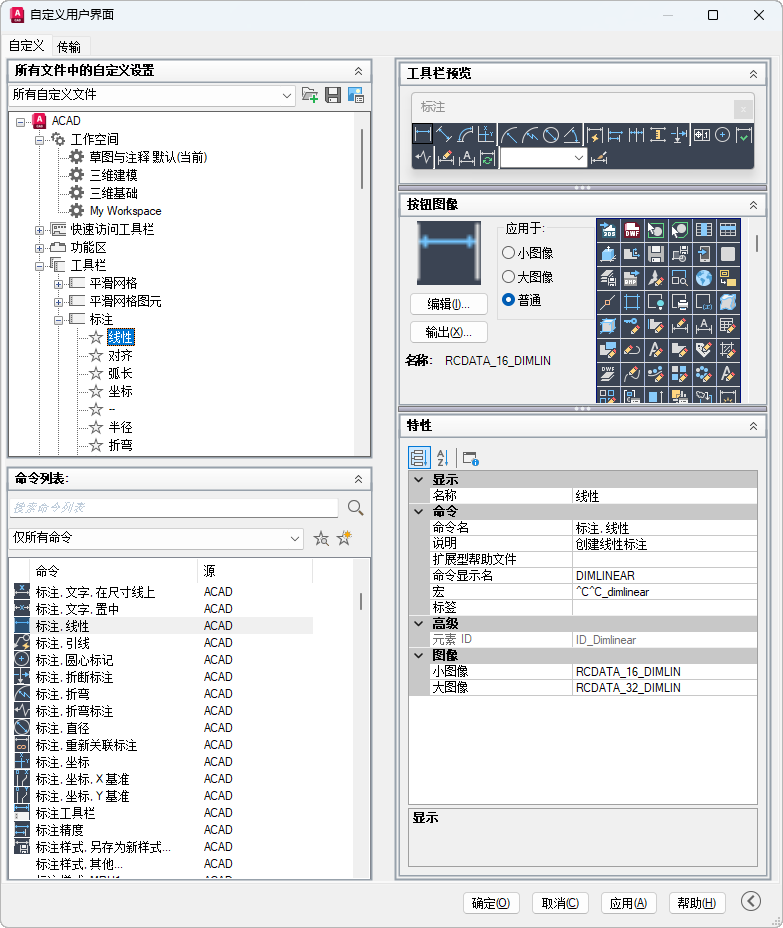Collapse the 命令列表 panel
Image resolution: width=783 pixels, height=928 pixels.
click(358, 479)
